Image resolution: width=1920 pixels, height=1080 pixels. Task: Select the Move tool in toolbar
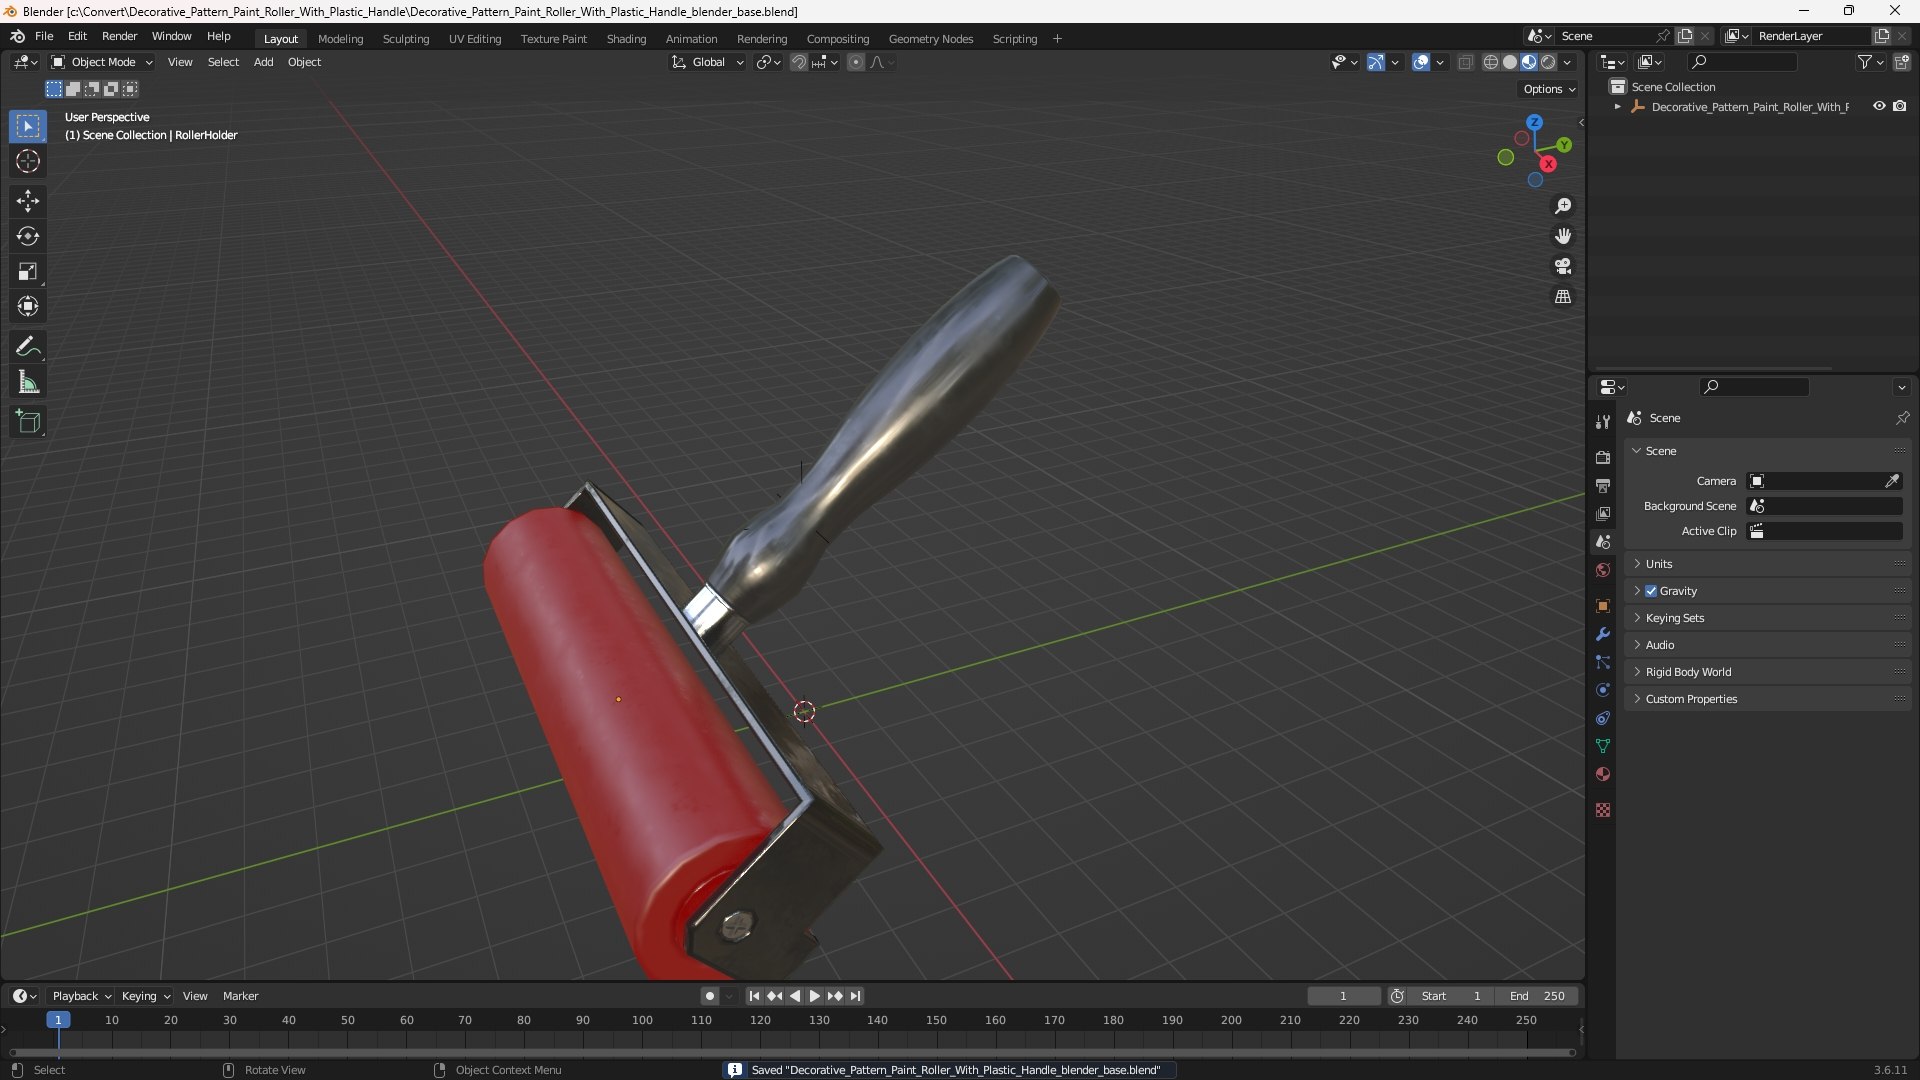(x=28, y=201)
